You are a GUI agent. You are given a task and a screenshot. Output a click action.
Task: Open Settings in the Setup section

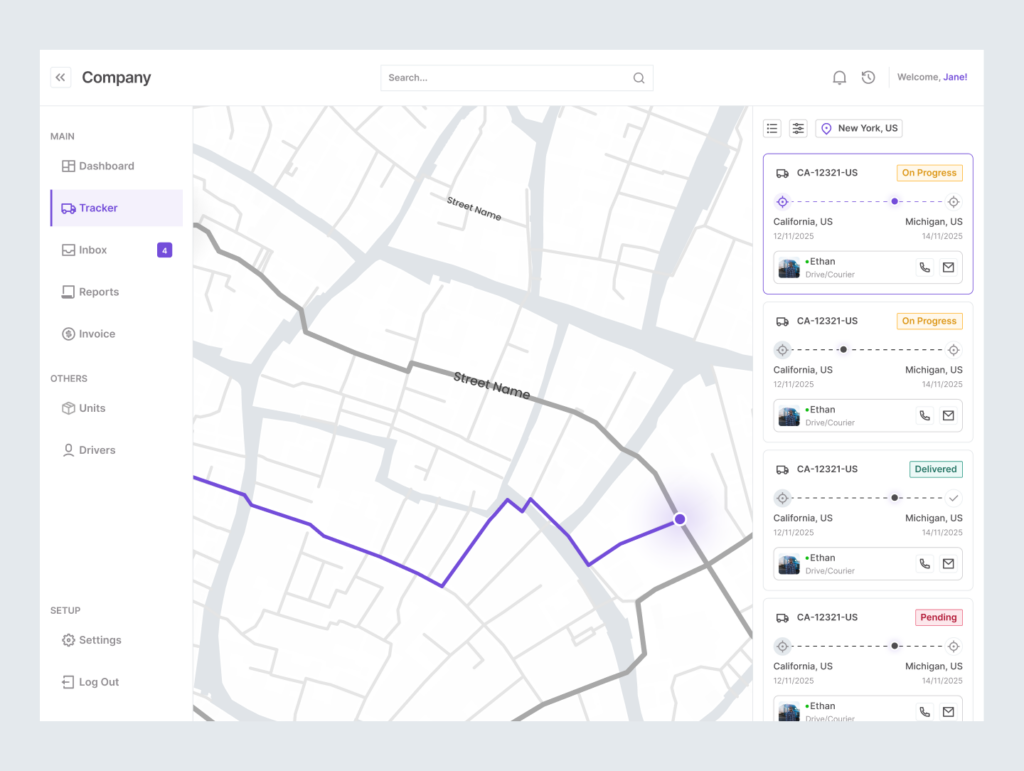[x=99, y=640]
